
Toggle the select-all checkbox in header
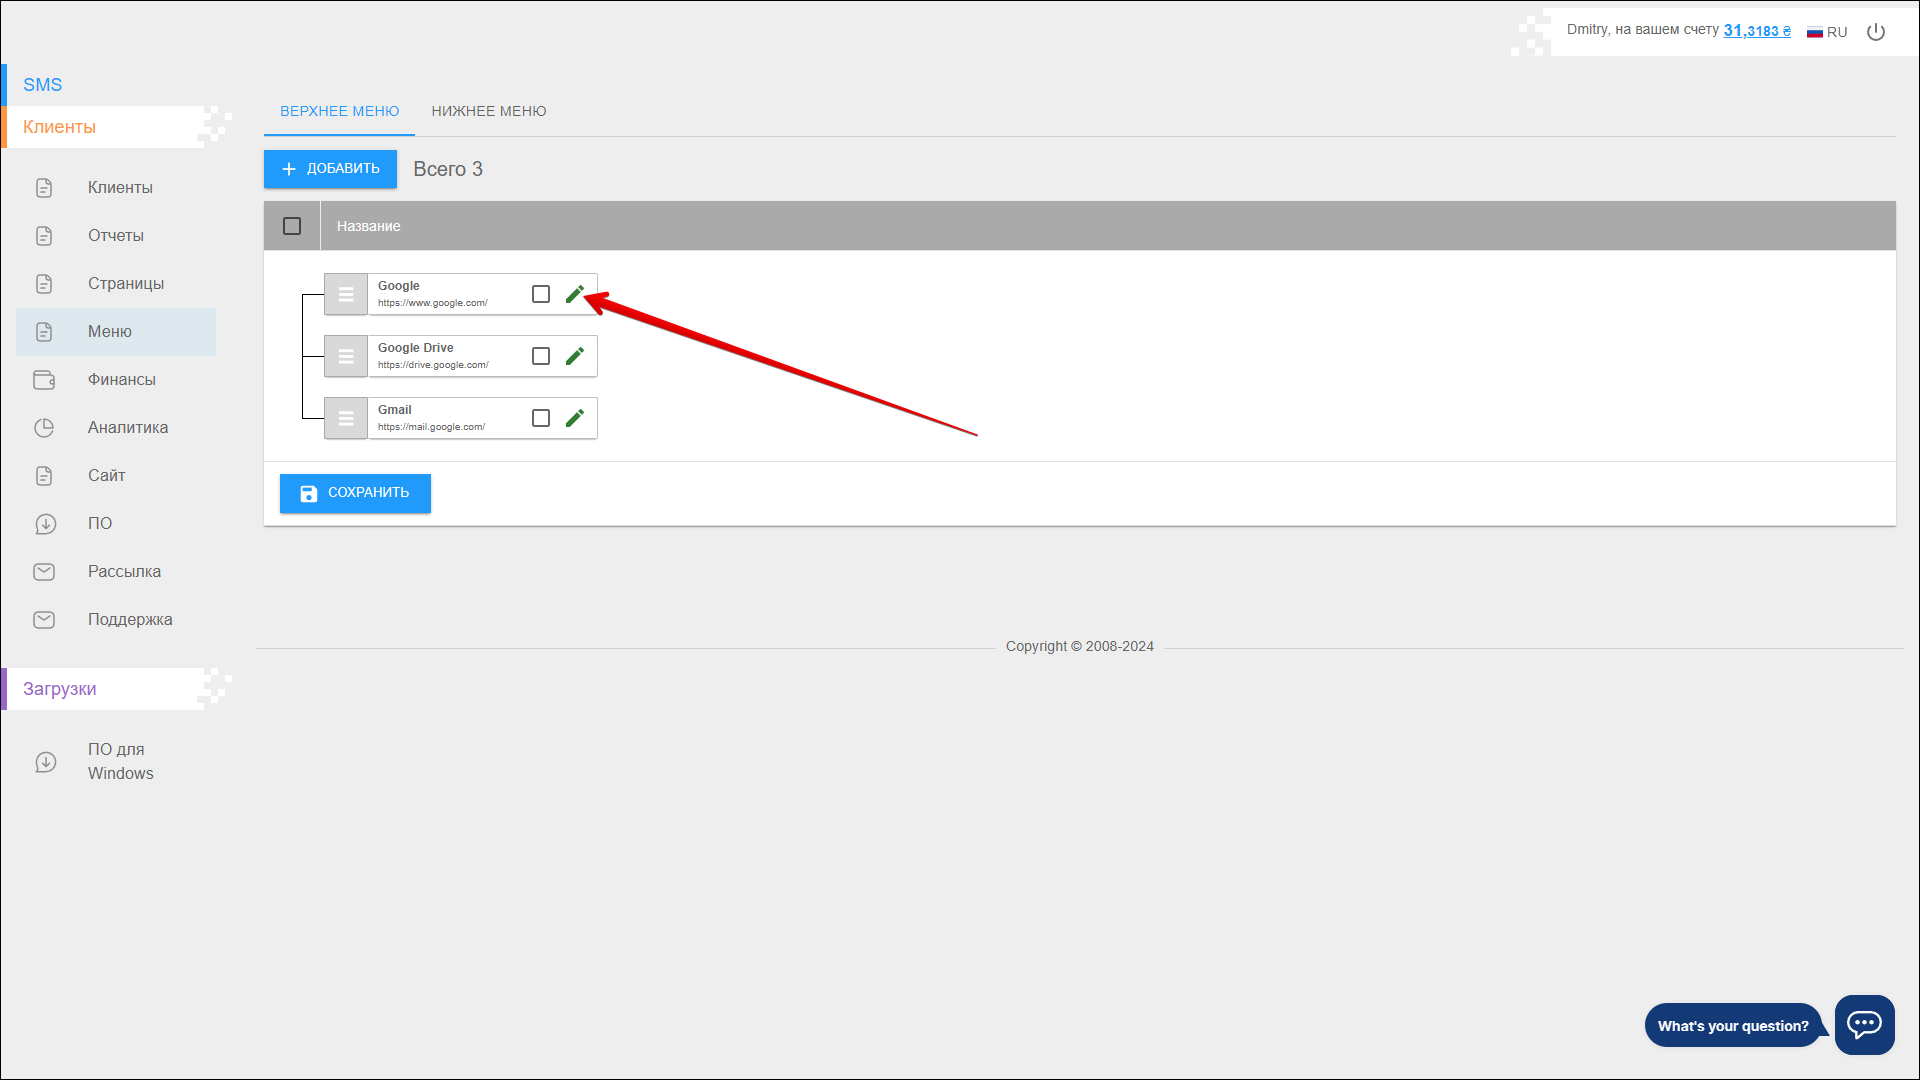[x=292, y=226]
